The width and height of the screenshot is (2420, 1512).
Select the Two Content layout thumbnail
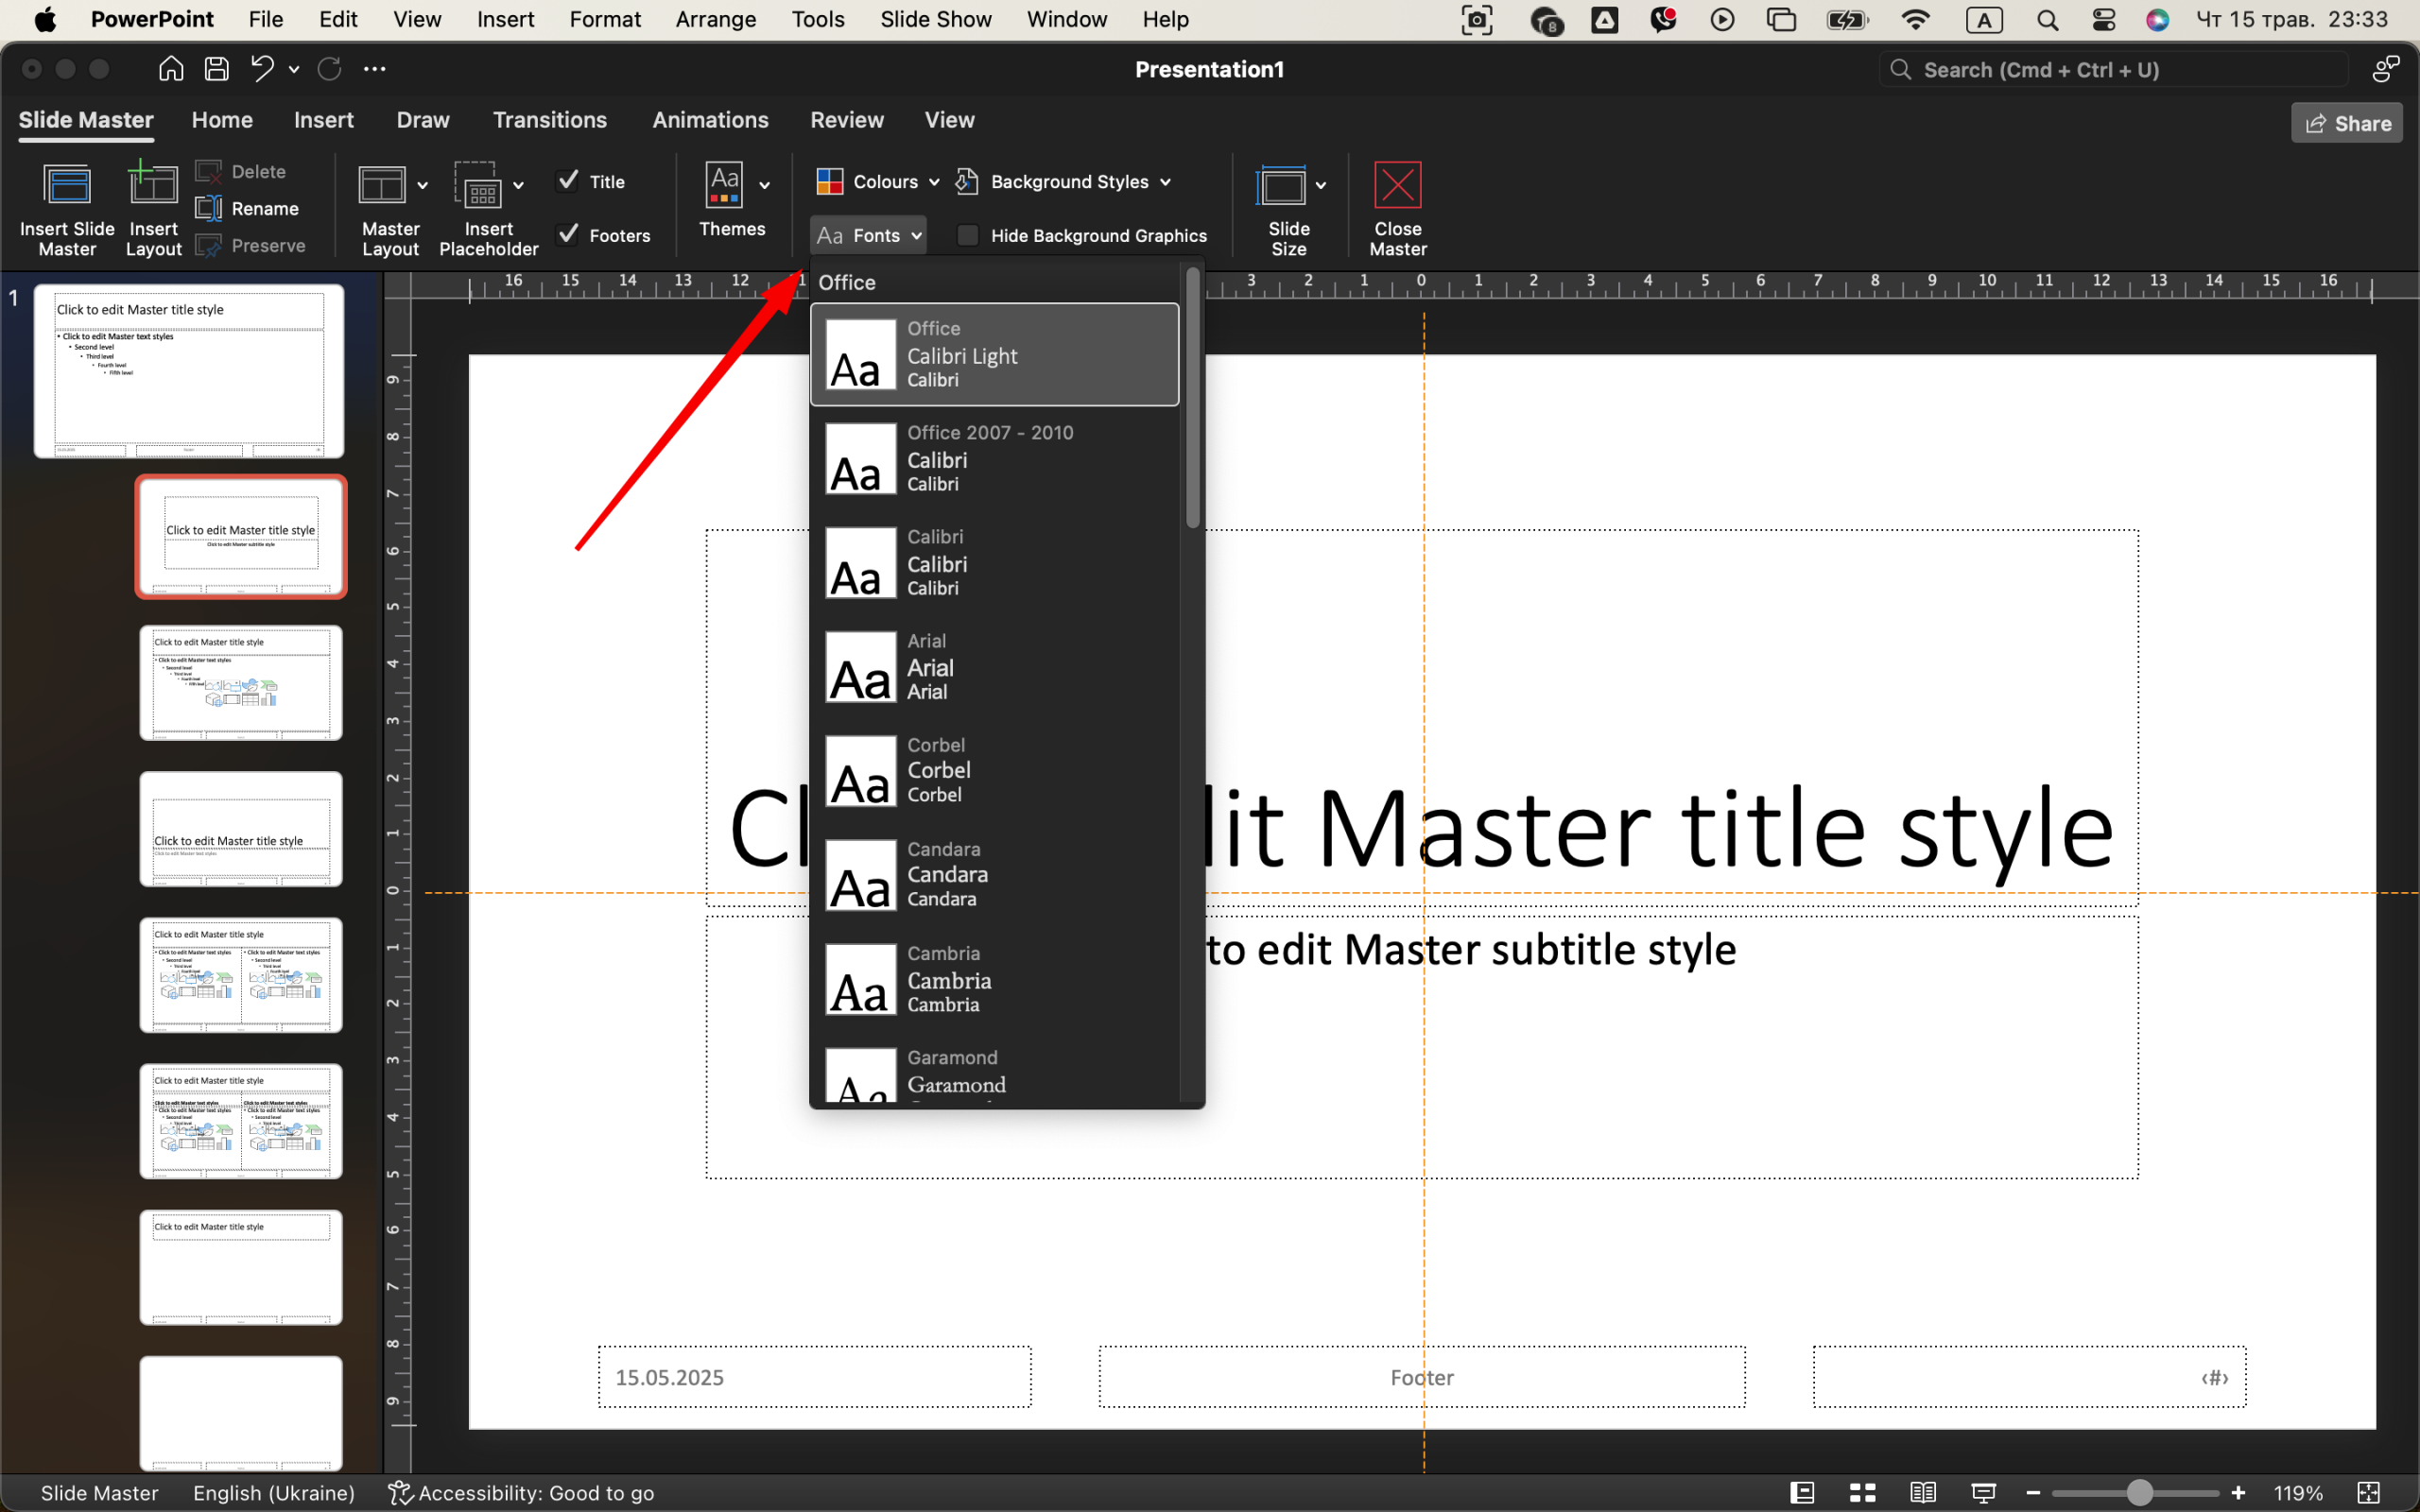point(241,974)
